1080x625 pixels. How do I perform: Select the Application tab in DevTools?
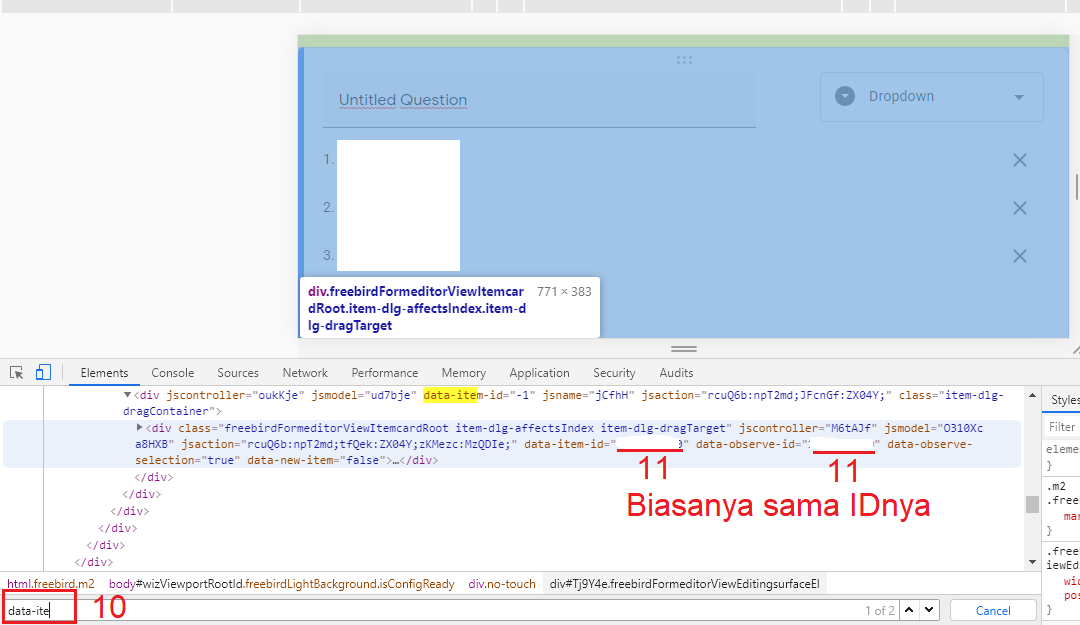point(539,373)
